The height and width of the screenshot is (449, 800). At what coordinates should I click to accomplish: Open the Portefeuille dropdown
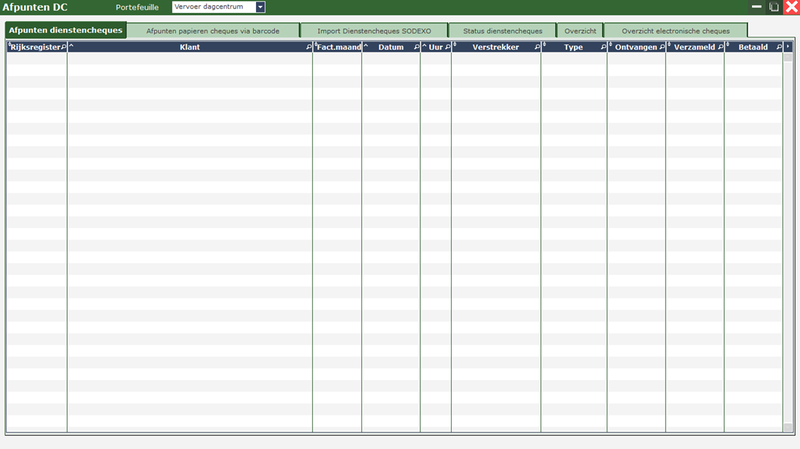click(260, 7)
